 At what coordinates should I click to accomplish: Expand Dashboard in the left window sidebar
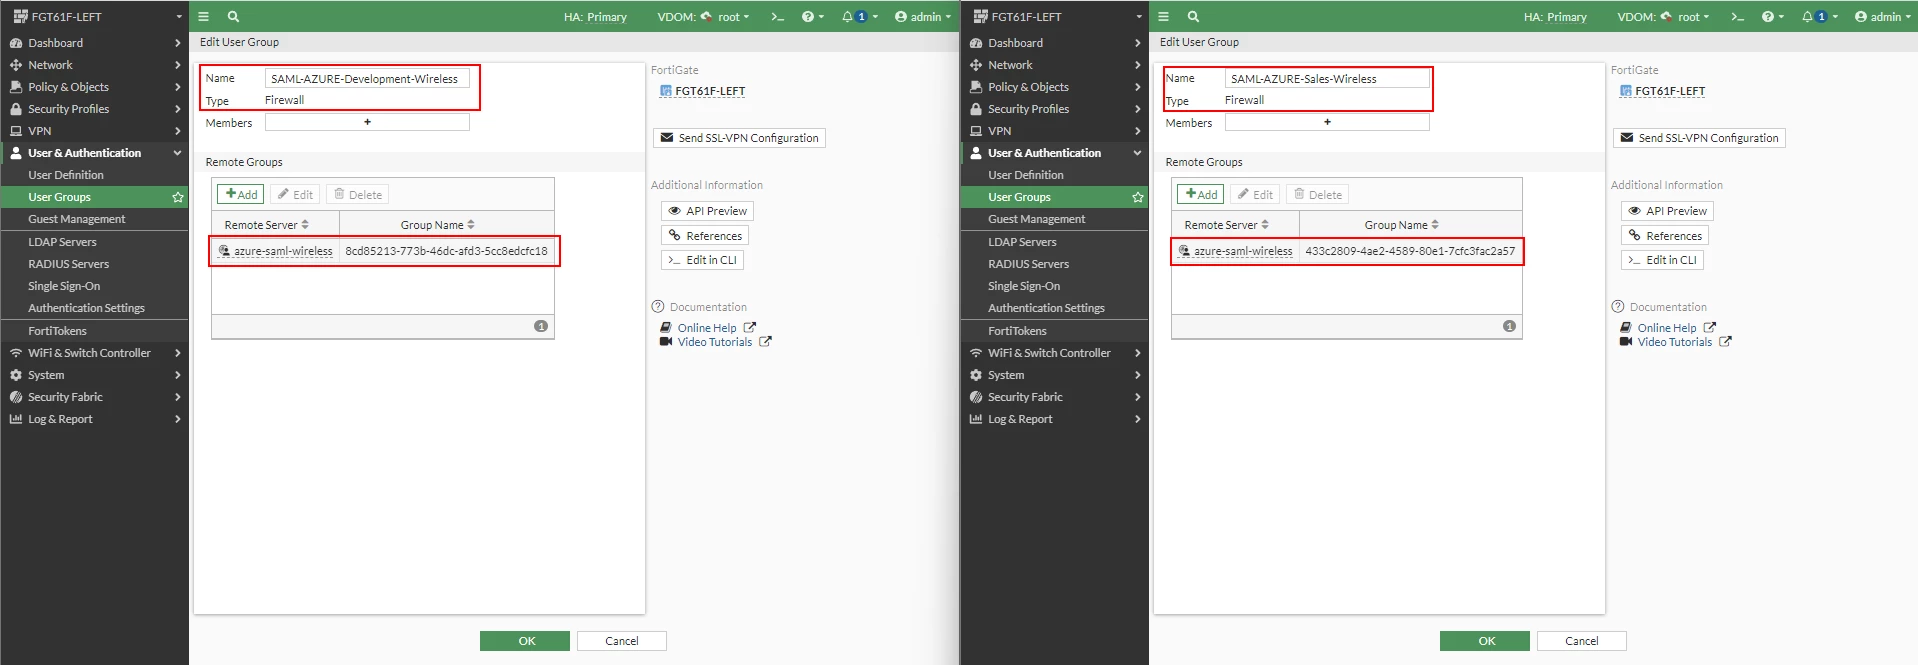coord(94,43)
